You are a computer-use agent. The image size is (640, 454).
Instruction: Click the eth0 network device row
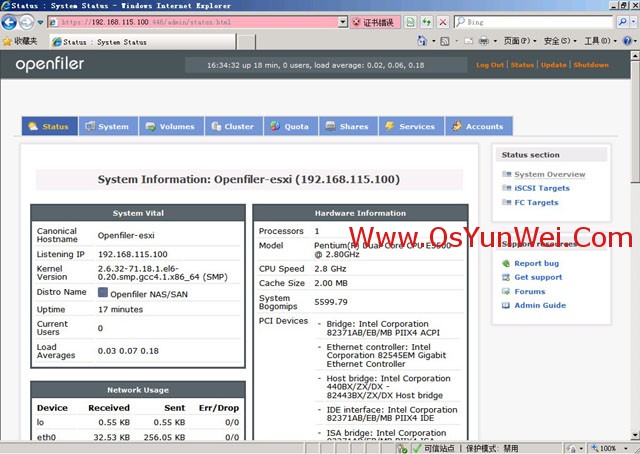(138, 437)
